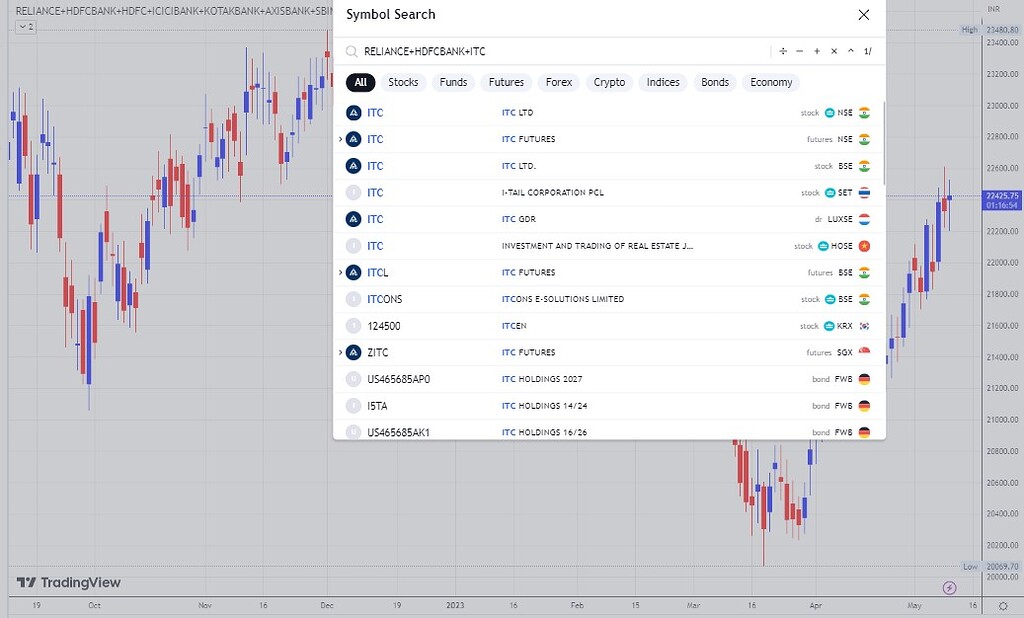
Task: Click Vietnam flag in HOSE row
Action: point(864,246)
